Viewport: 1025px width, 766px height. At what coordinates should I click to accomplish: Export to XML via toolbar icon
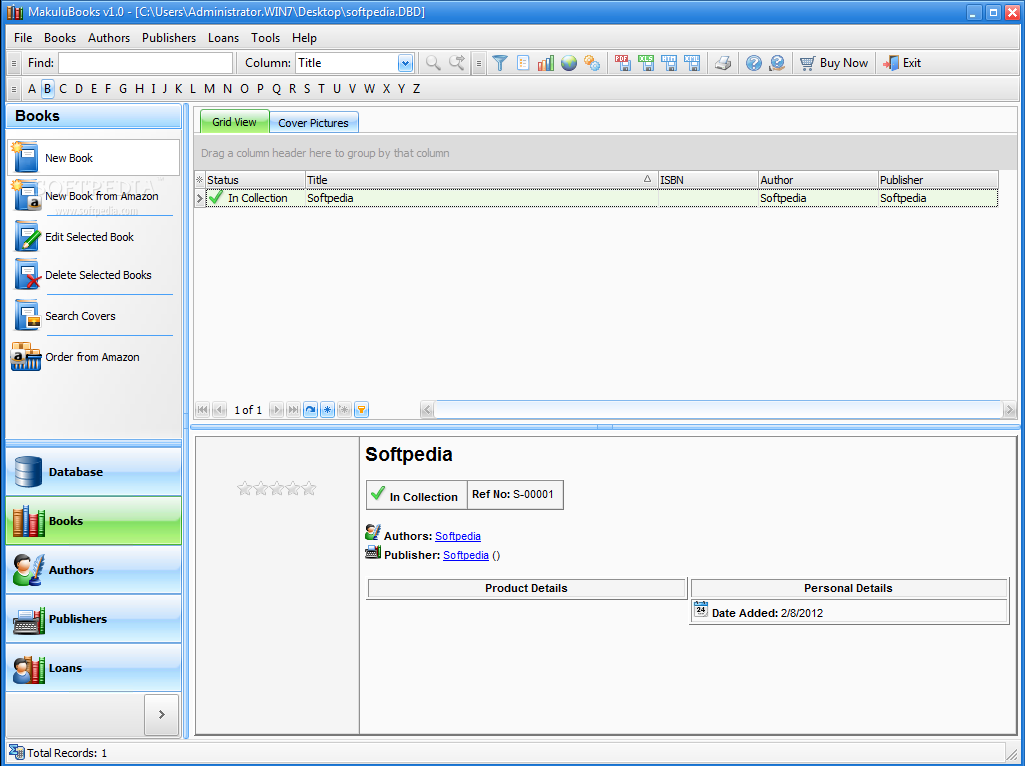pos(692,63)
